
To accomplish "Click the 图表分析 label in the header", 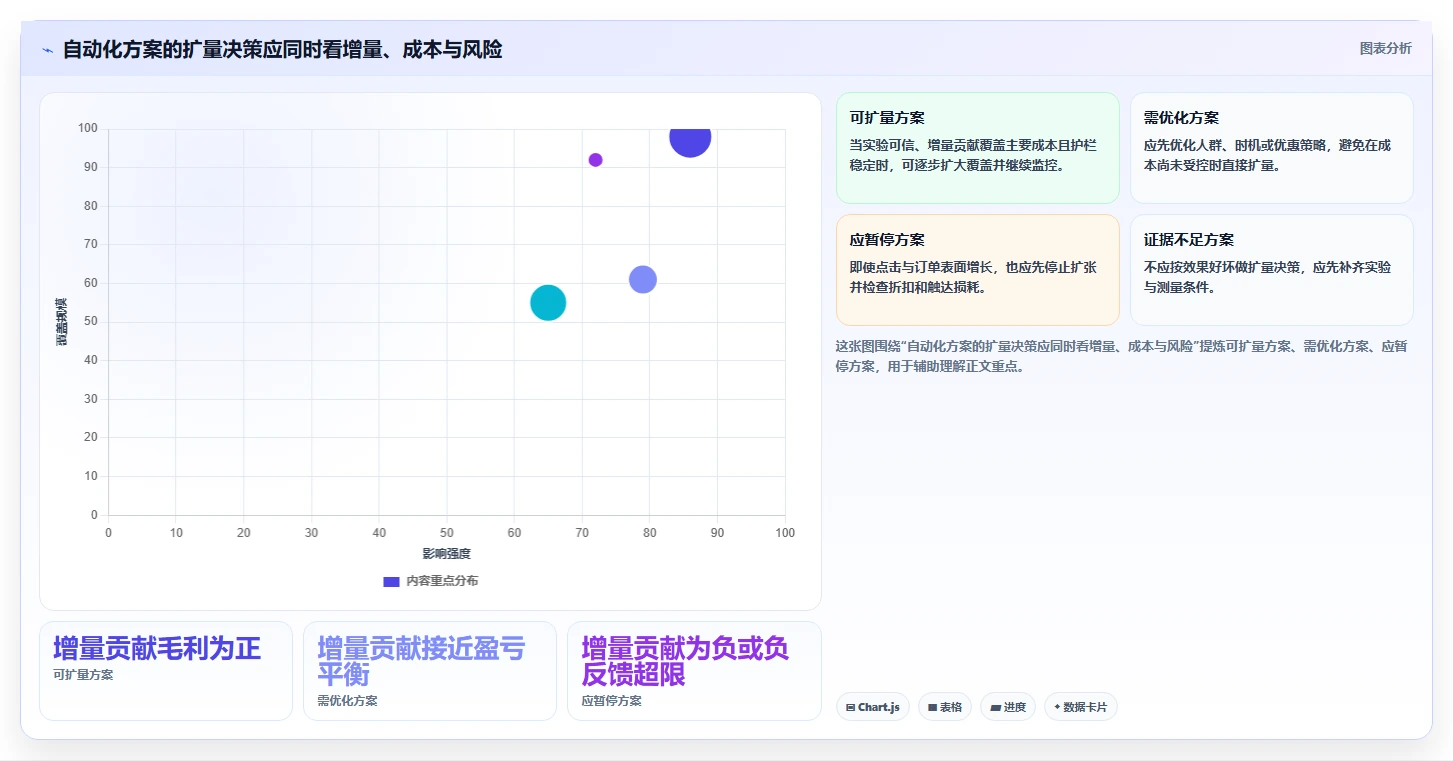I will click(x=1385, y=48).
